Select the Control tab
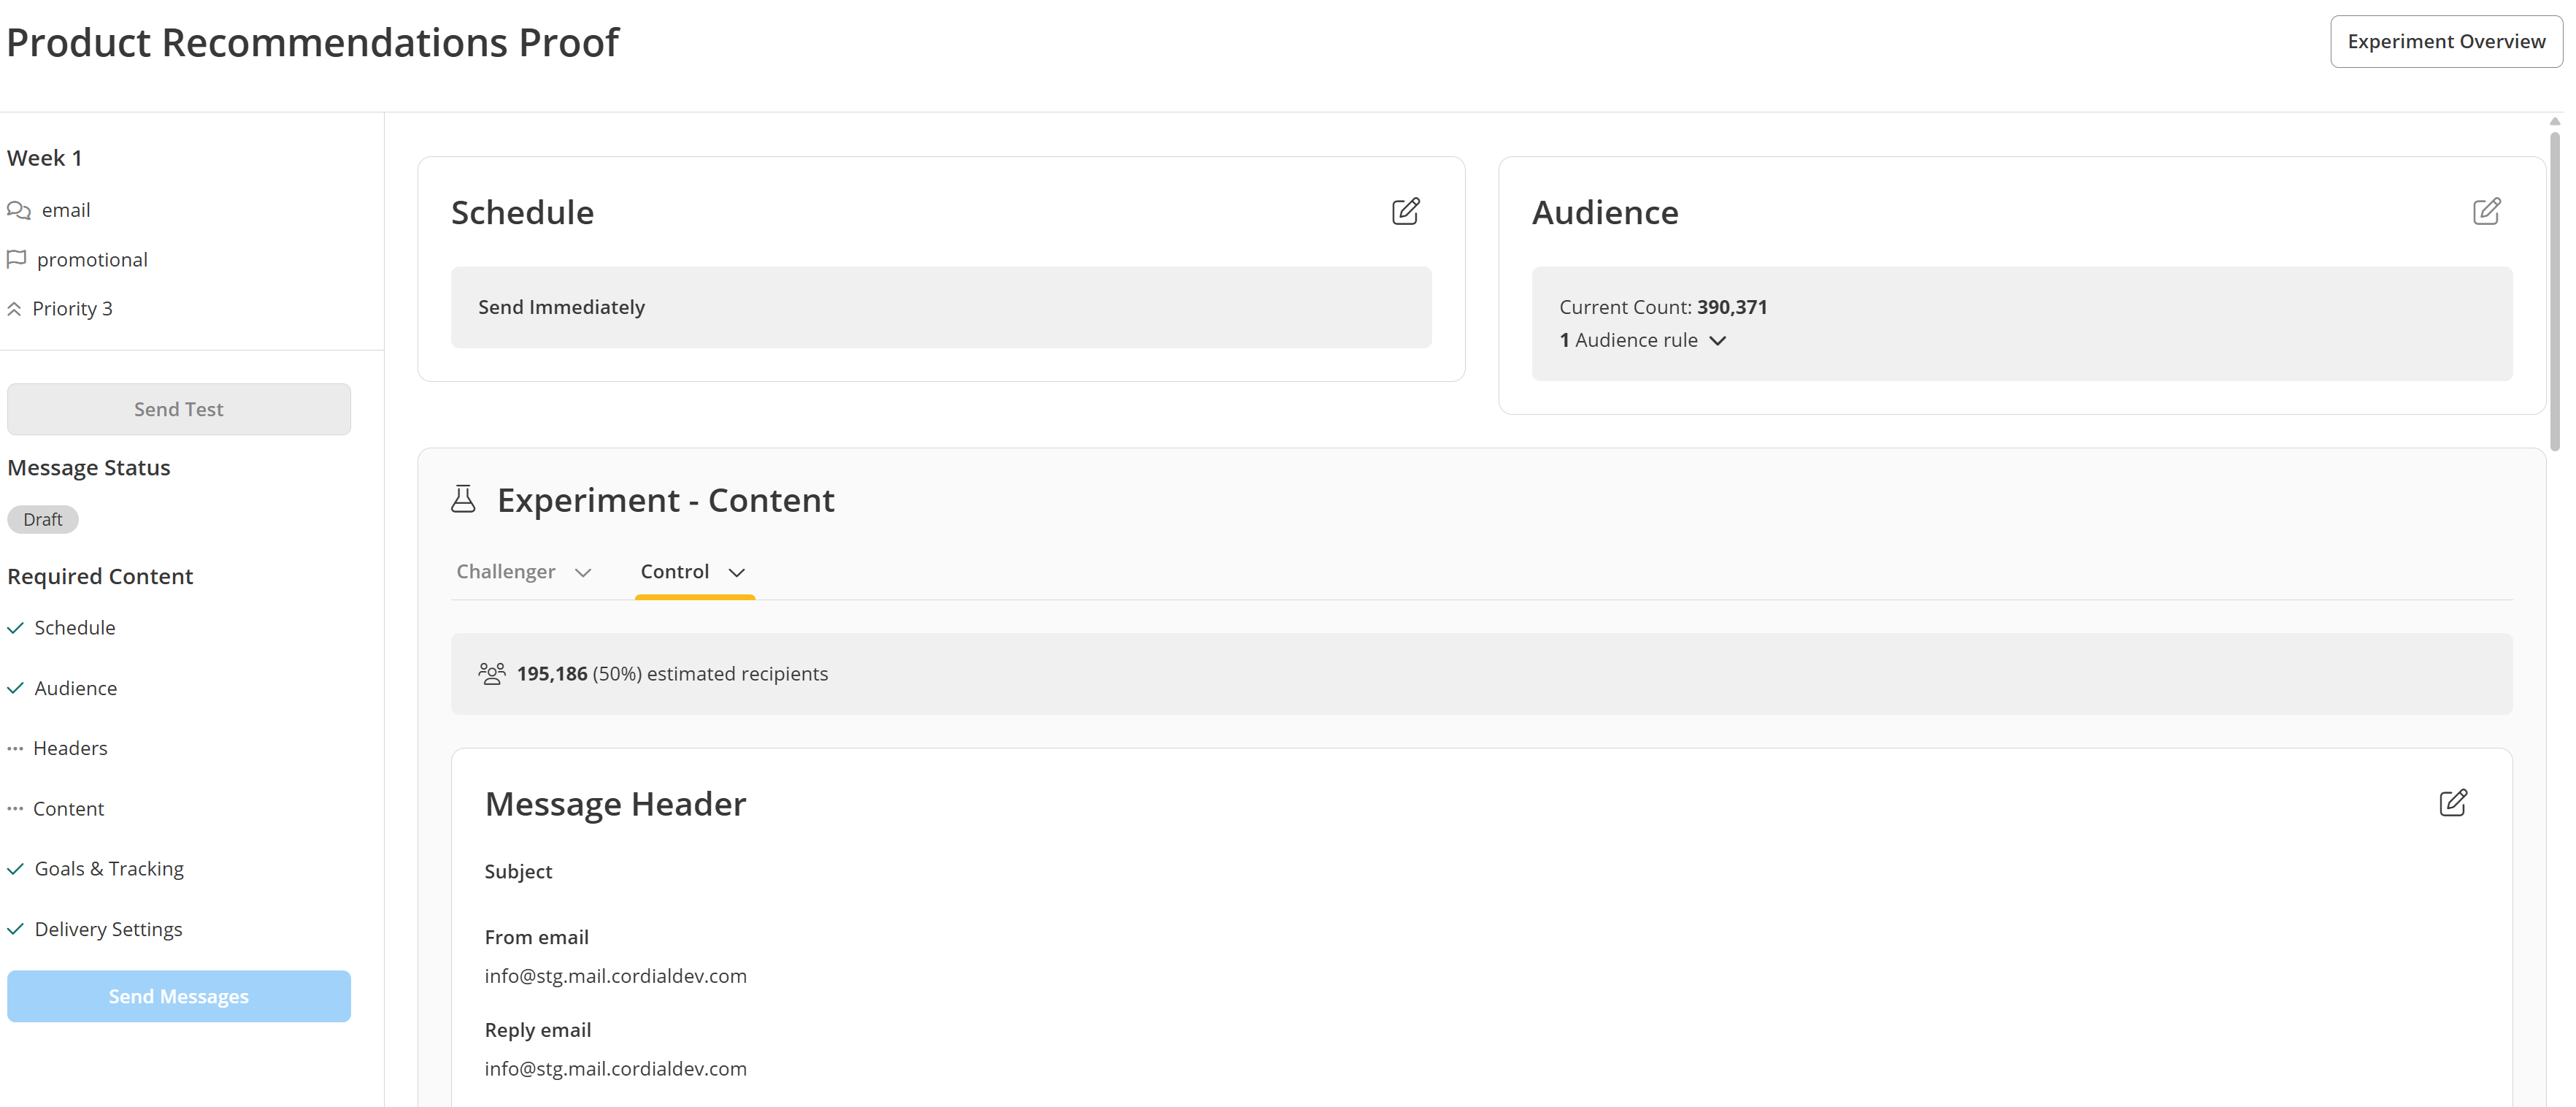 pyautogui.click(x=675, y=571)
